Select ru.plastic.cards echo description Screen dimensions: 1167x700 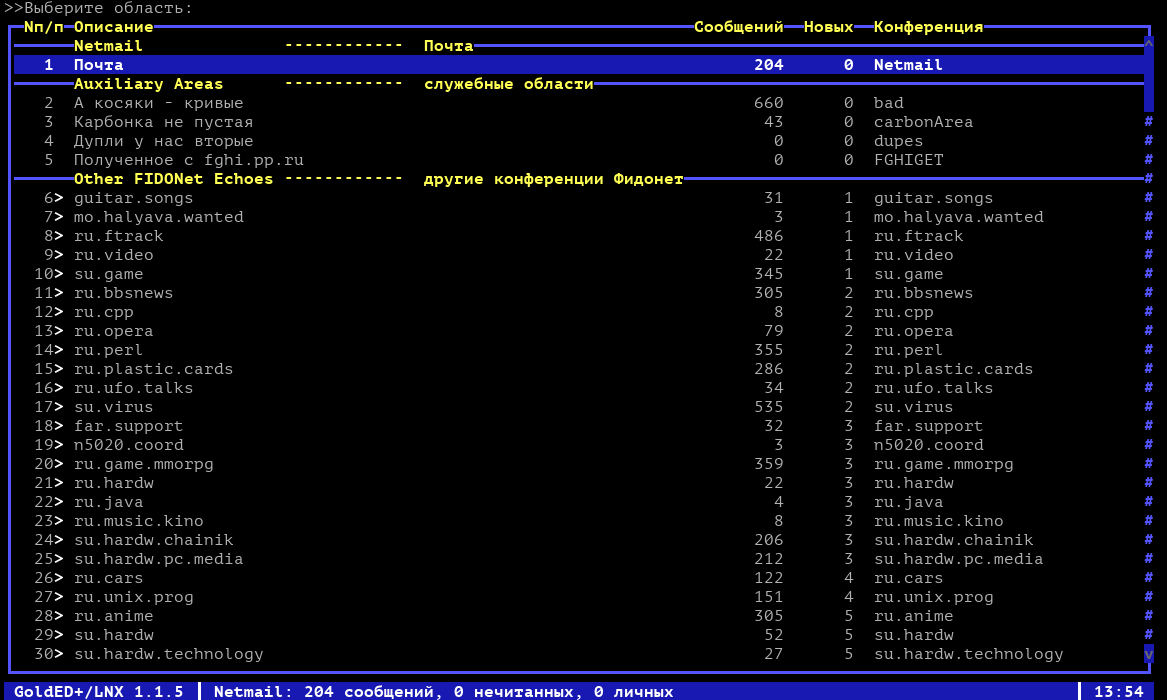coord(153,369)
